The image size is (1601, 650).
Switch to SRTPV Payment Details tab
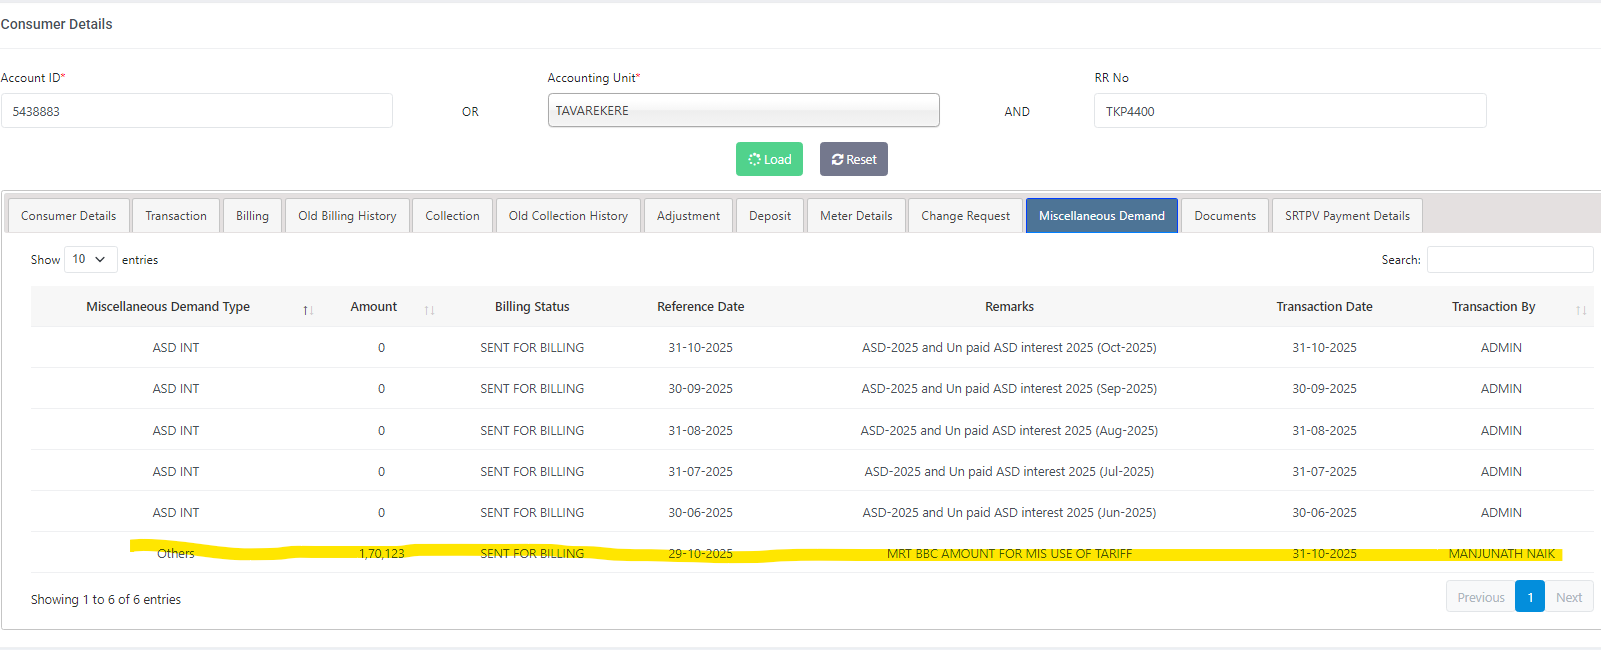pos(1347,216)
